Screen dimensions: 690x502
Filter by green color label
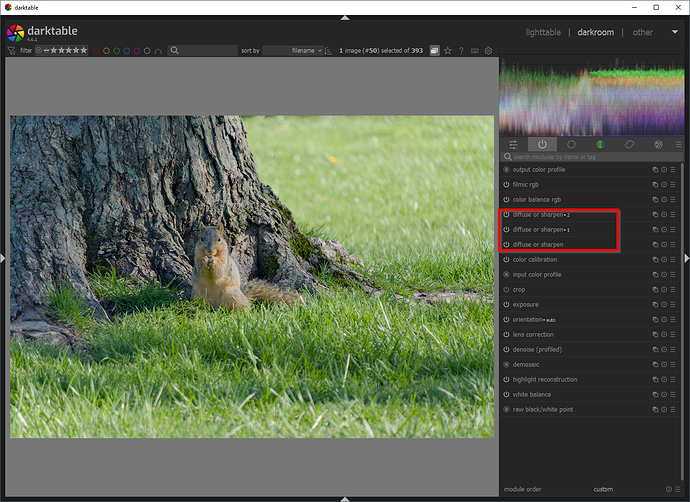pyautogui.click(x=117, y=51)
